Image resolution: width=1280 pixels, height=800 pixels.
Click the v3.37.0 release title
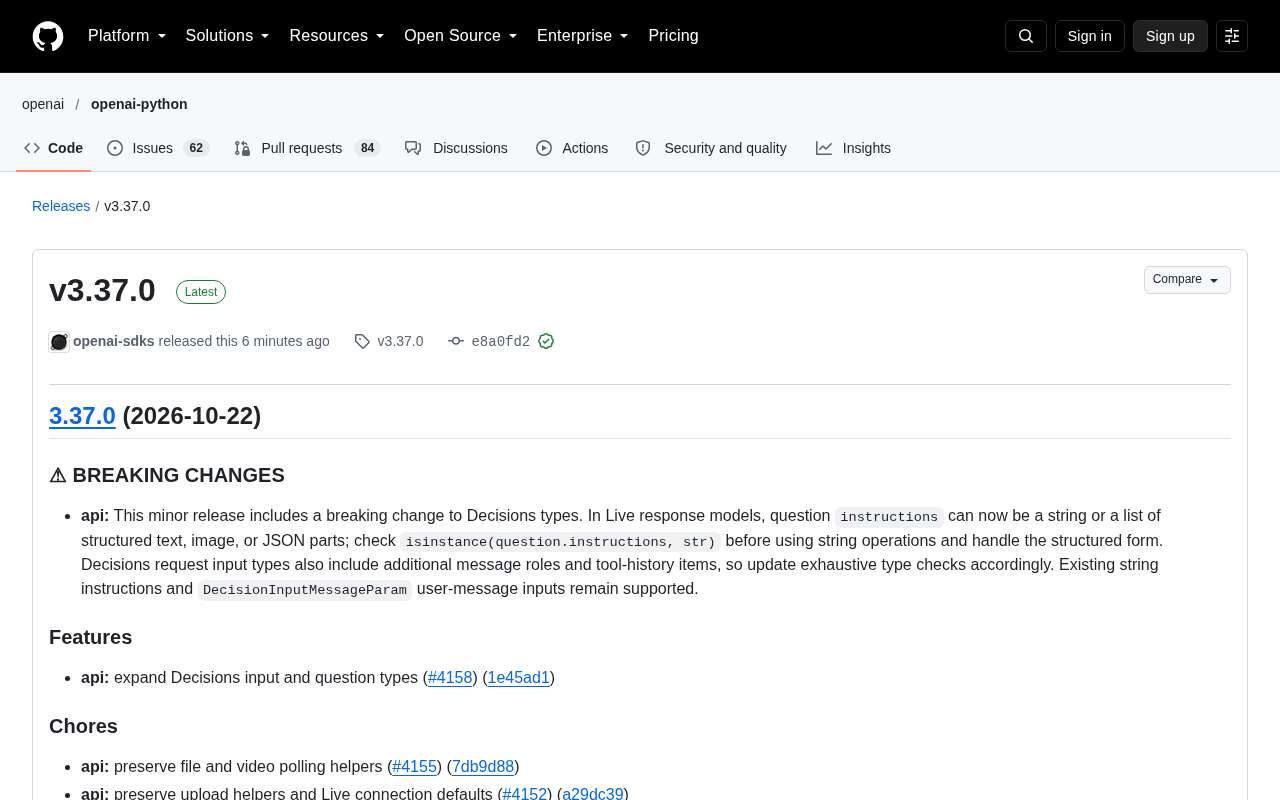tap(102, 290)
